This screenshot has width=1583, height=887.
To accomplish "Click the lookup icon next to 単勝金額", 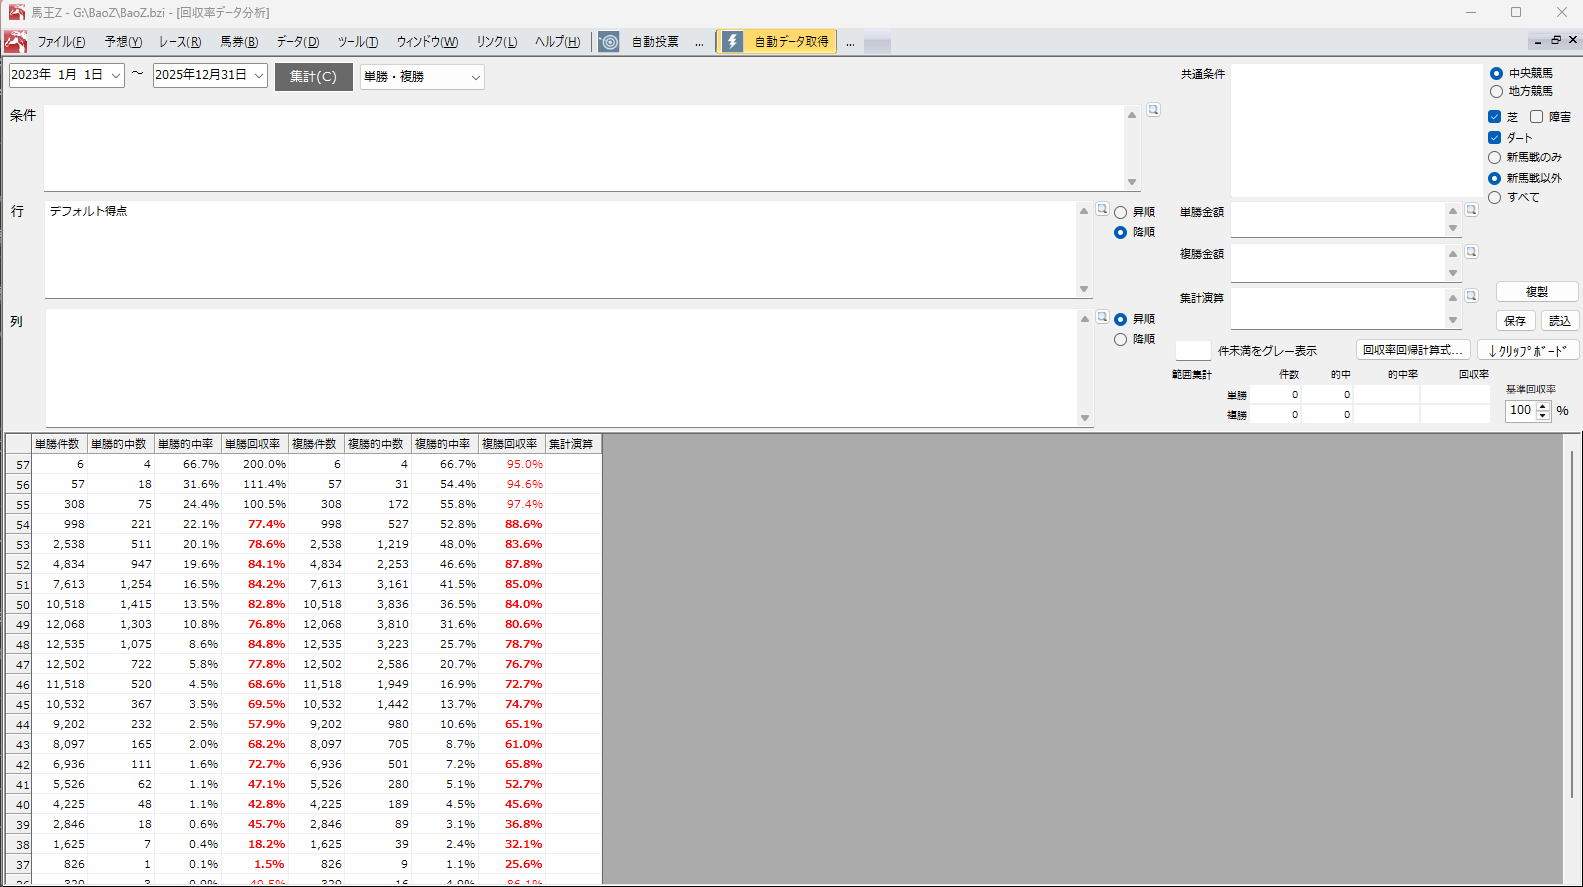I will 1471,210.
